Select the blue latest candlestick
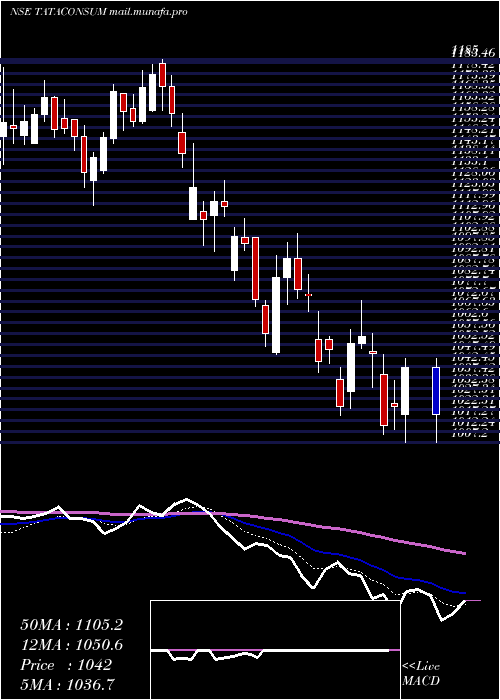The height and width of the screenshot is (700, 500). 436,391
